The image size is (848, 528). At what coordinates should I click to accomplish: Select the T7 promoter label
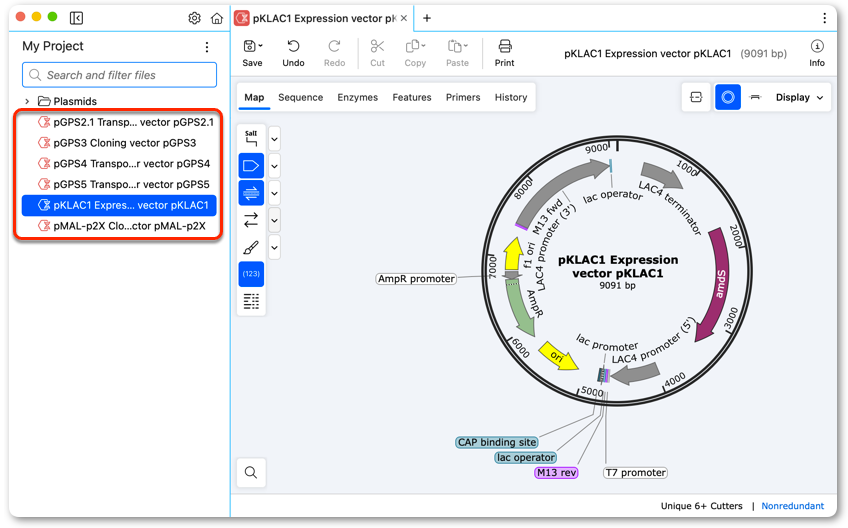click(635, 473)
